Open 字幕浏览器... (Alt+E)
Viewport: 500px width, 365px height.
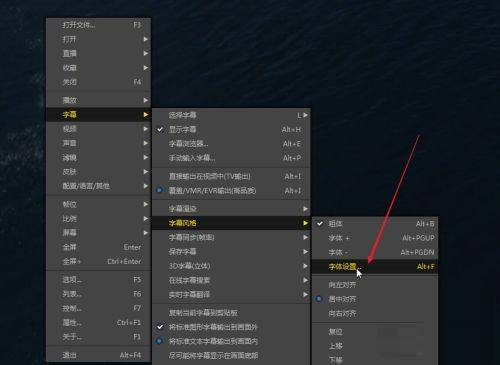231,144
